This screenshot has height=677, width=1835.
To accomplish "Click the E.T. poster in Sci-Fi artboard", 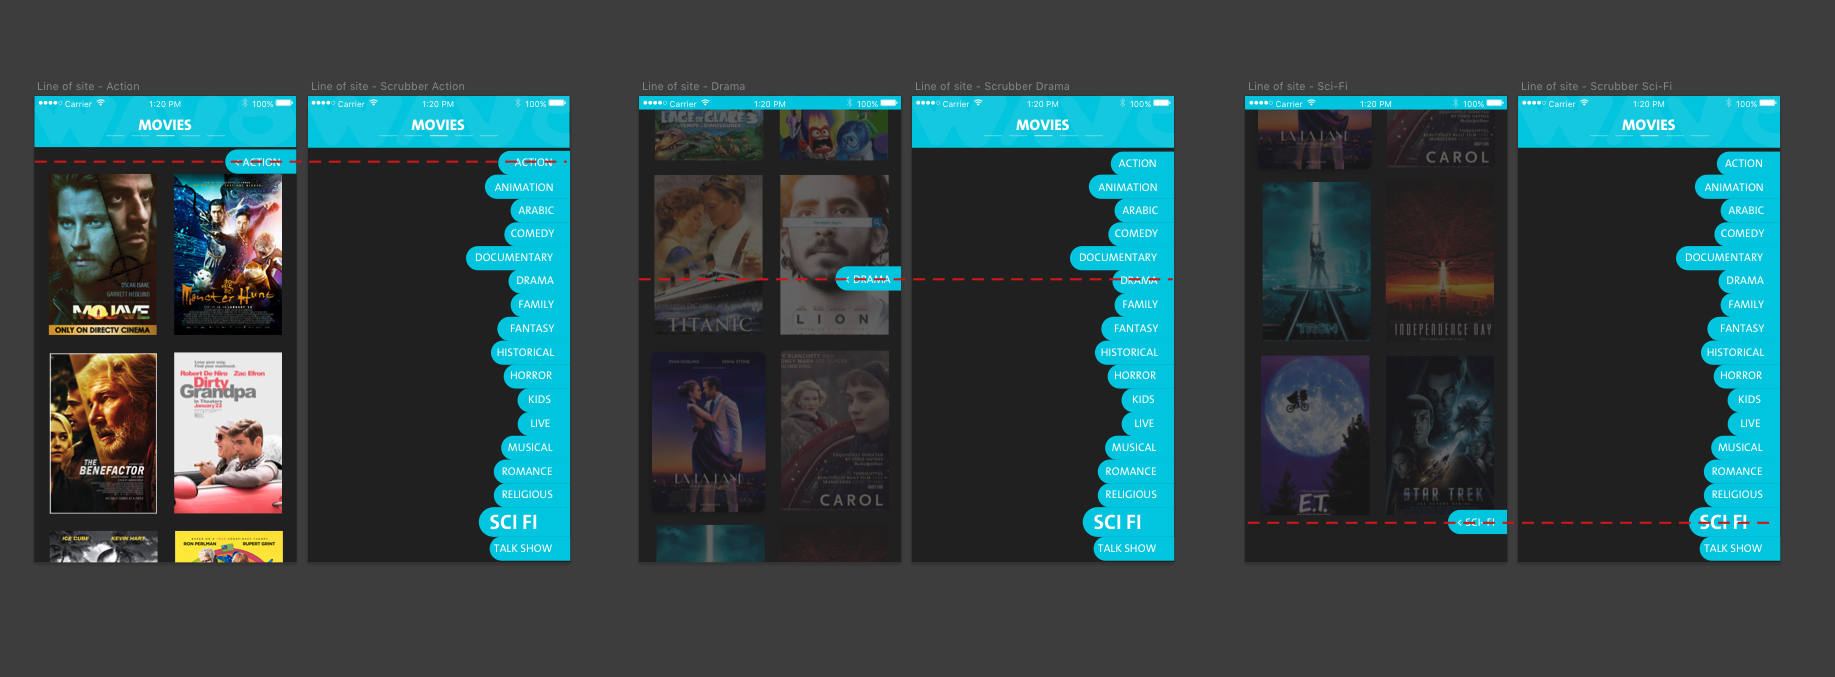I will [x=1315, y=435].
